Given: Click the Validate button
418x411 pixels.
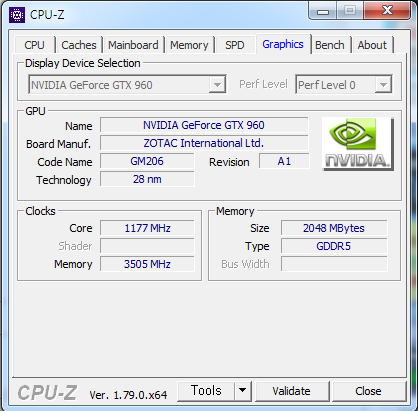Looking at the screenshot, I should pos(291,391).
